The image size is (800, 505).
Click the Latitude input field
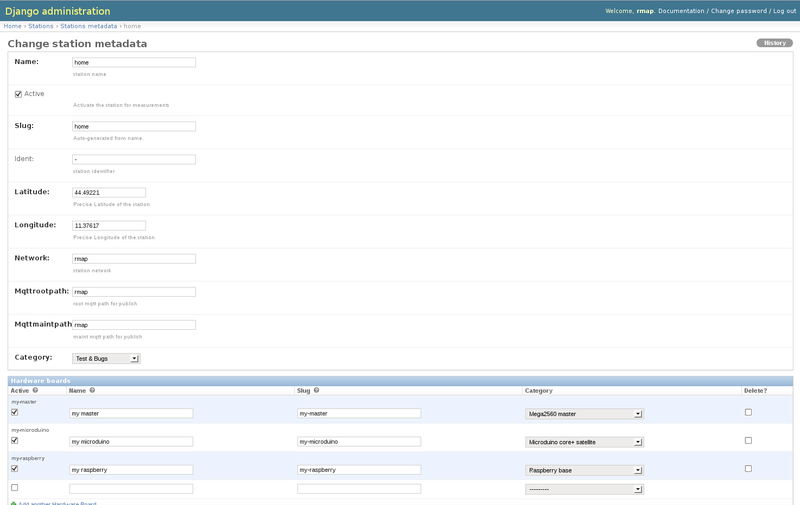point(109,193)
